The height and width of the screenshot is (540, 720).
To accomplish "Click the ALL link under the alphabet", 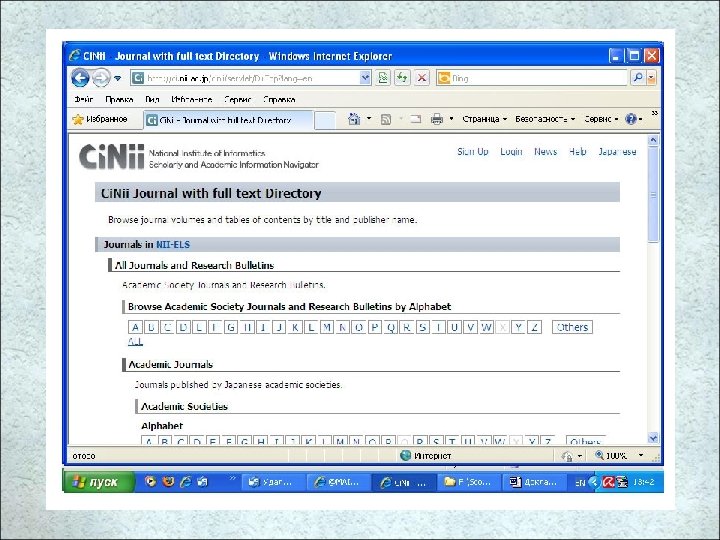I will coord(135,341).
